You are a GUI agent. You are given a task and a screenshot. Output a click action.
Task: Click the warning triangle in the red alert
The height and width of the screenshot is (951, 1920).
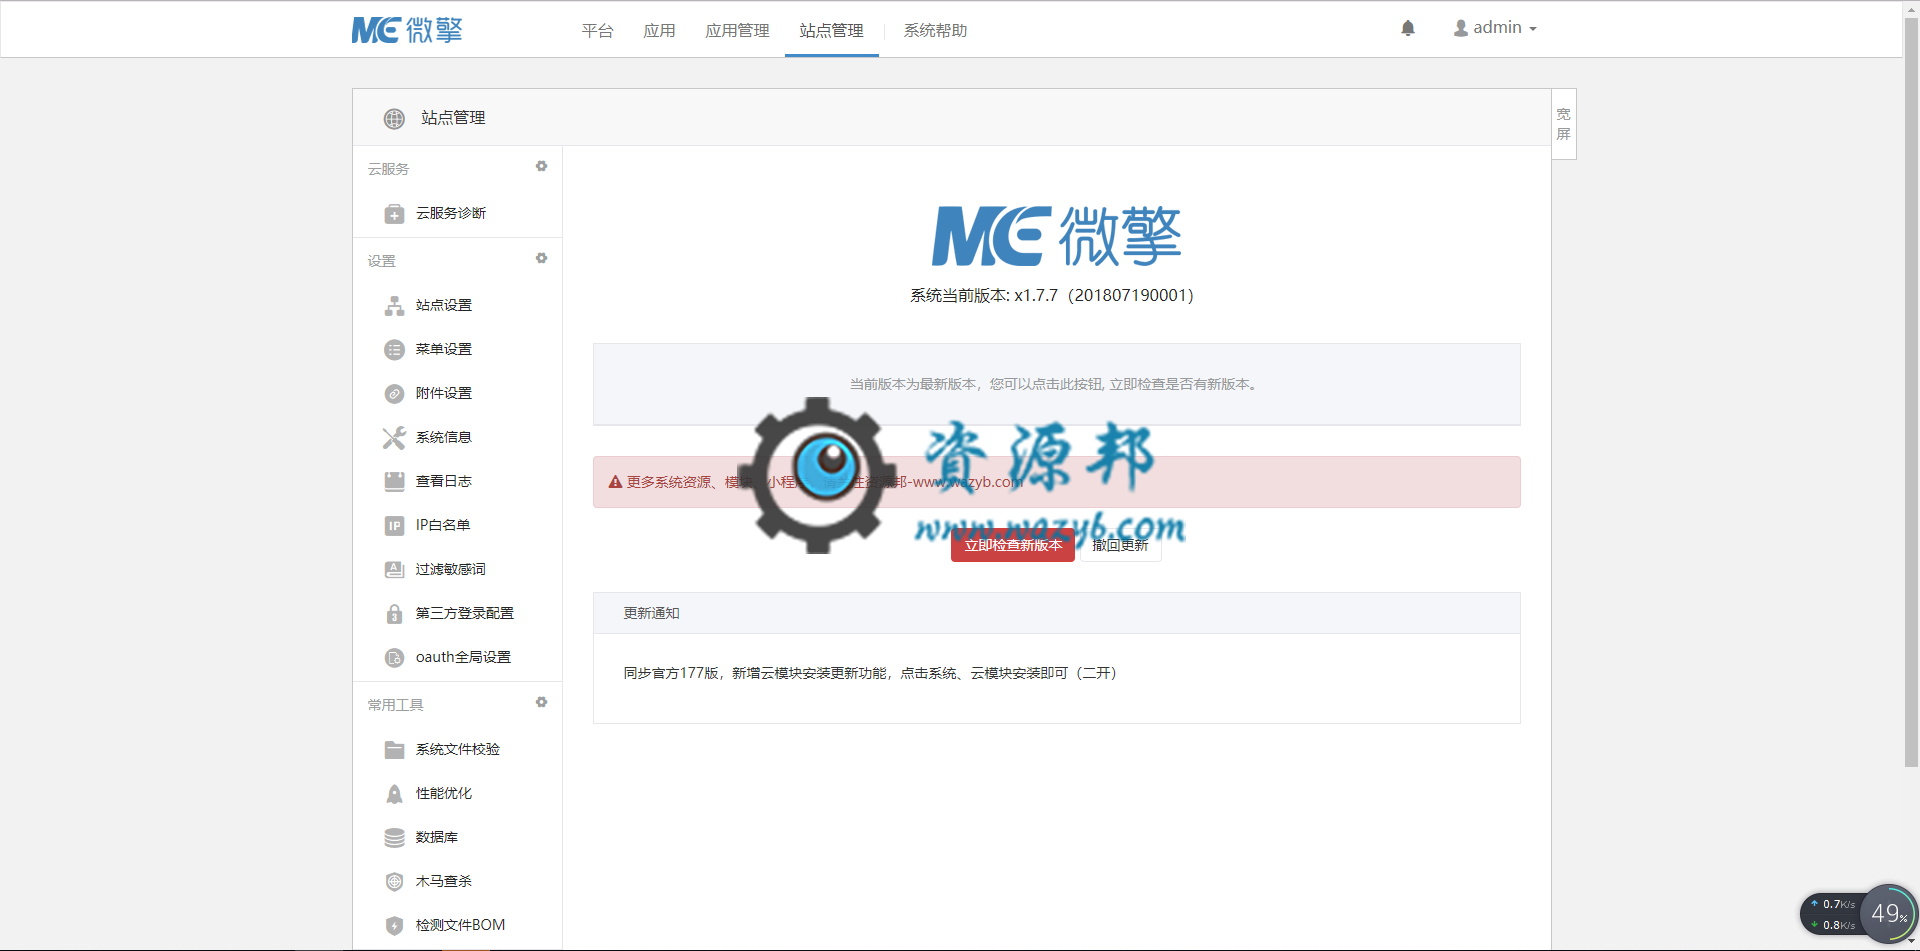[615, 482]
